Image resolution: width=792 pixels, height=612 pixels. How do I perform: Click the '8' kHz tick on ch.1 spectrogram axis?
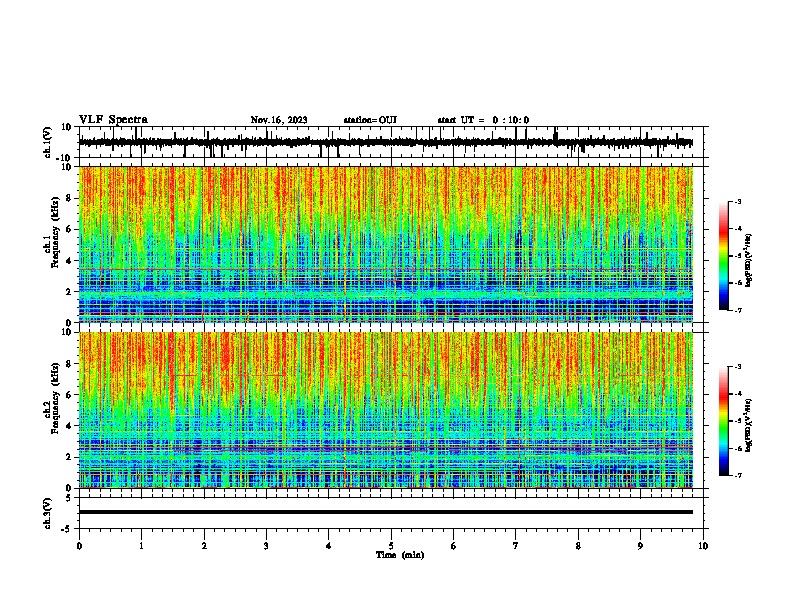click(69, 198)
